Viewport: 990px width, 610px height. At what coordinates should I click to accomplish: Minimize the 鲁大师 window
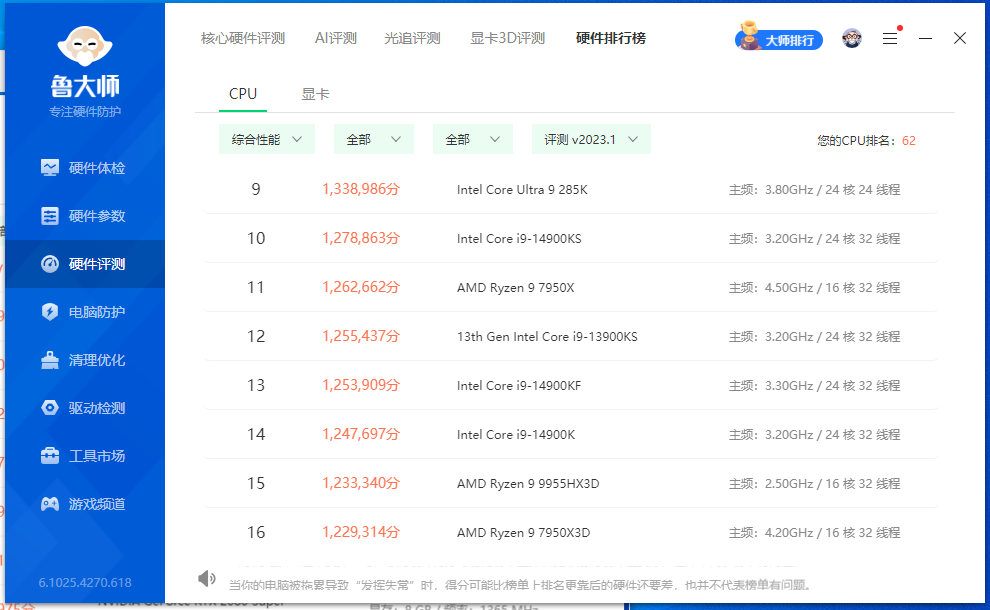coord(925,39)
